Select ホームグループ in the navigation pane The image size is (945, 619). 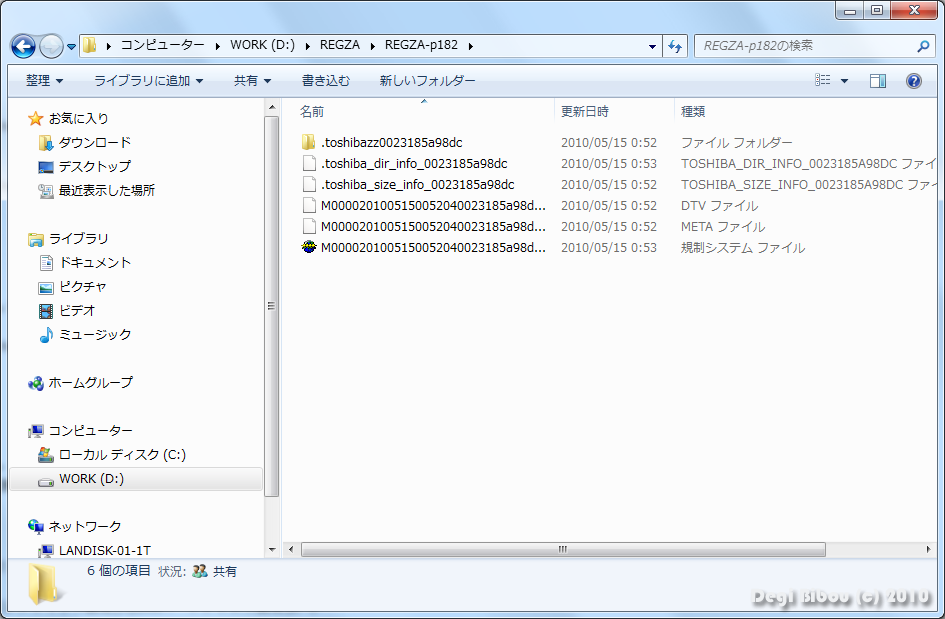coord(90,383)
